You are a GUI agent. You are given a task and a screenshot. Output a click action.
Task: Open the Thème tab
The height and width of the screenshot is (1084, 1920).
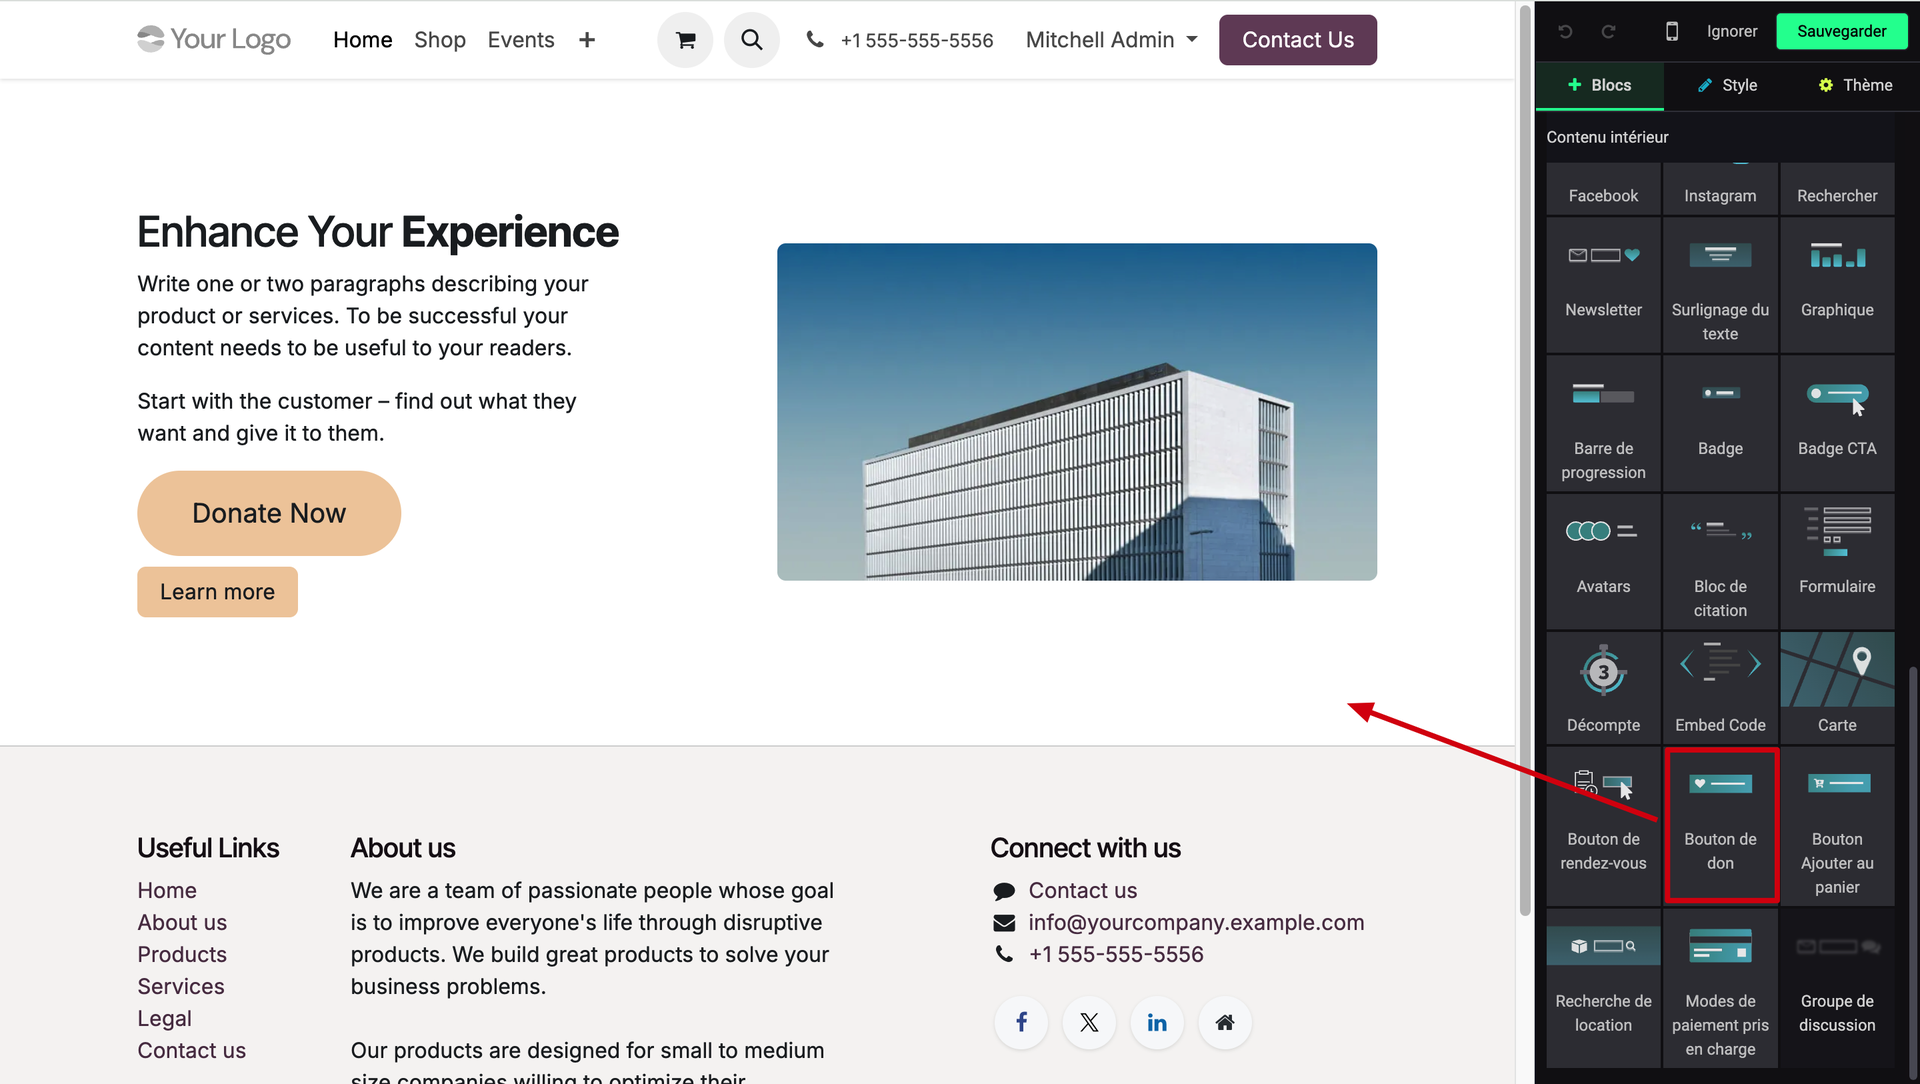(1855, 85)
